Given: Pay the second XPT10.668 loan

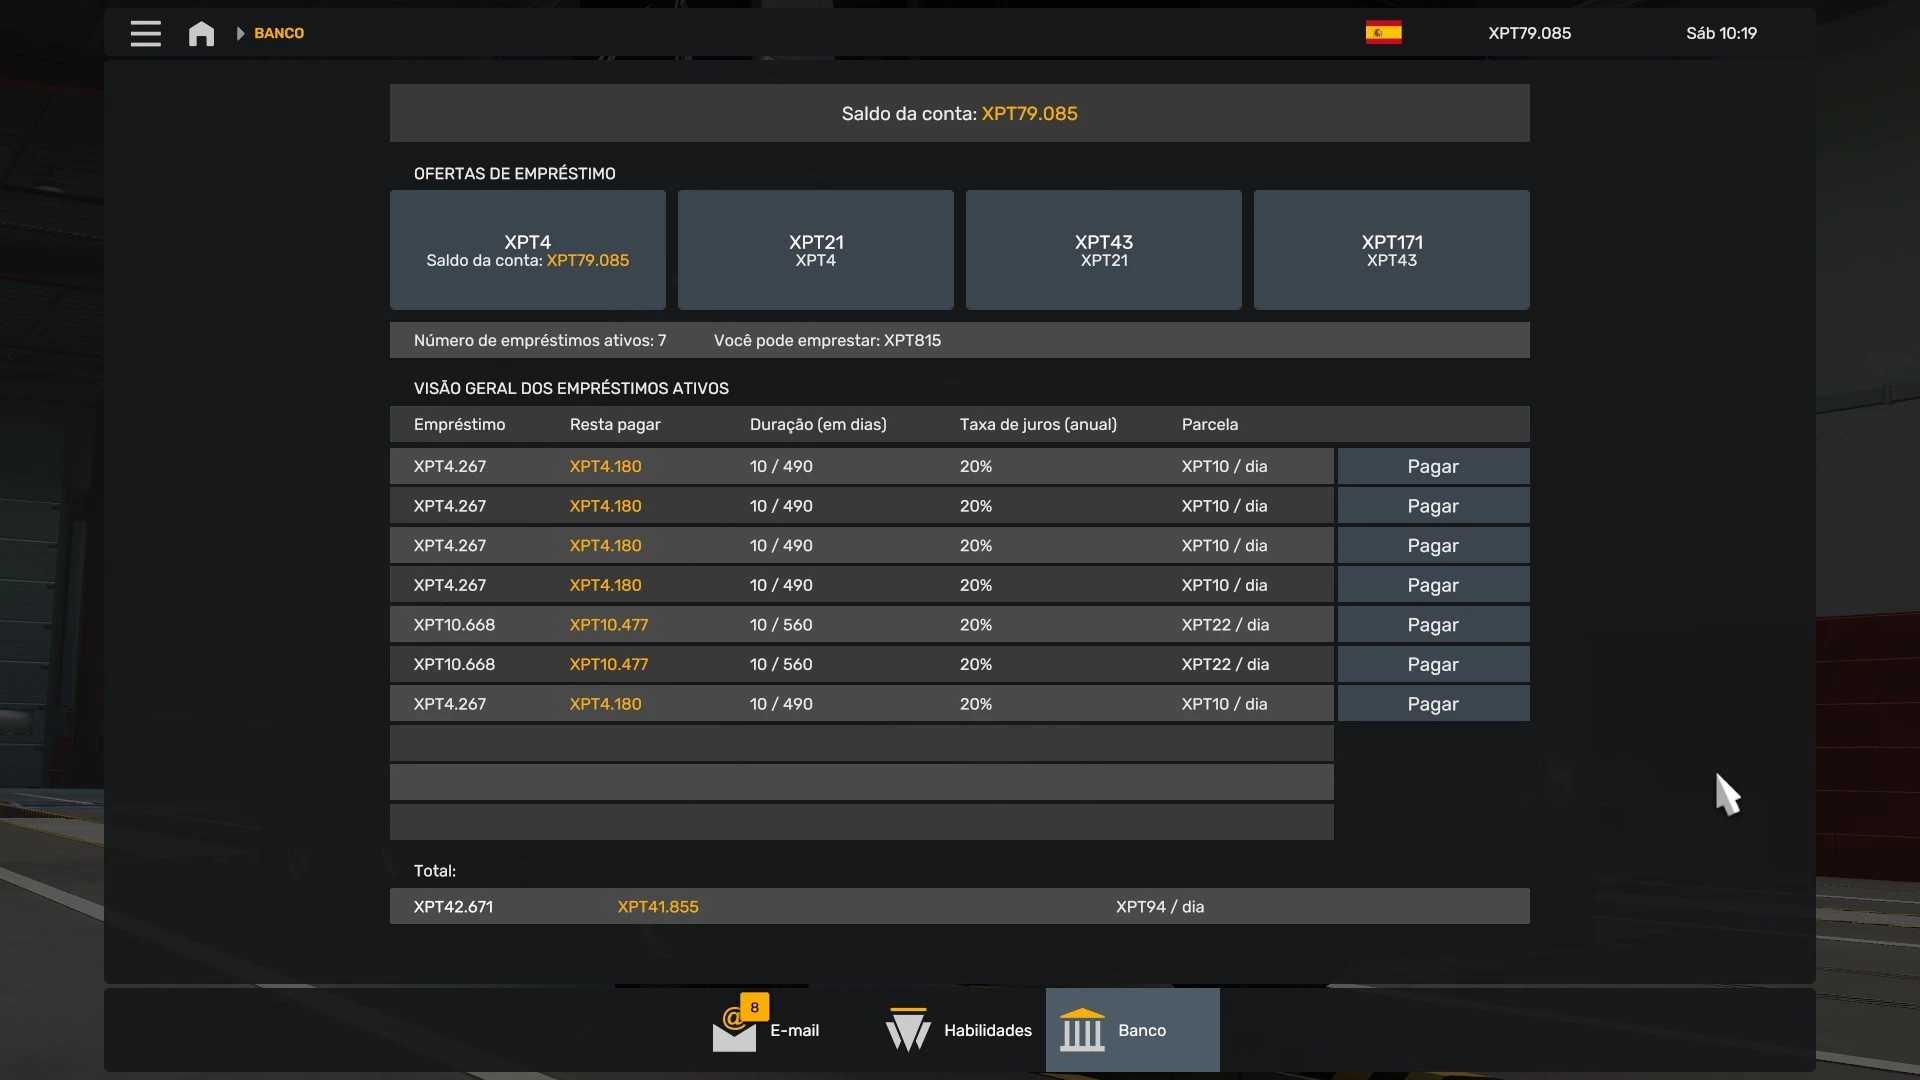Looking at the screenshot, I should 1433,664.
